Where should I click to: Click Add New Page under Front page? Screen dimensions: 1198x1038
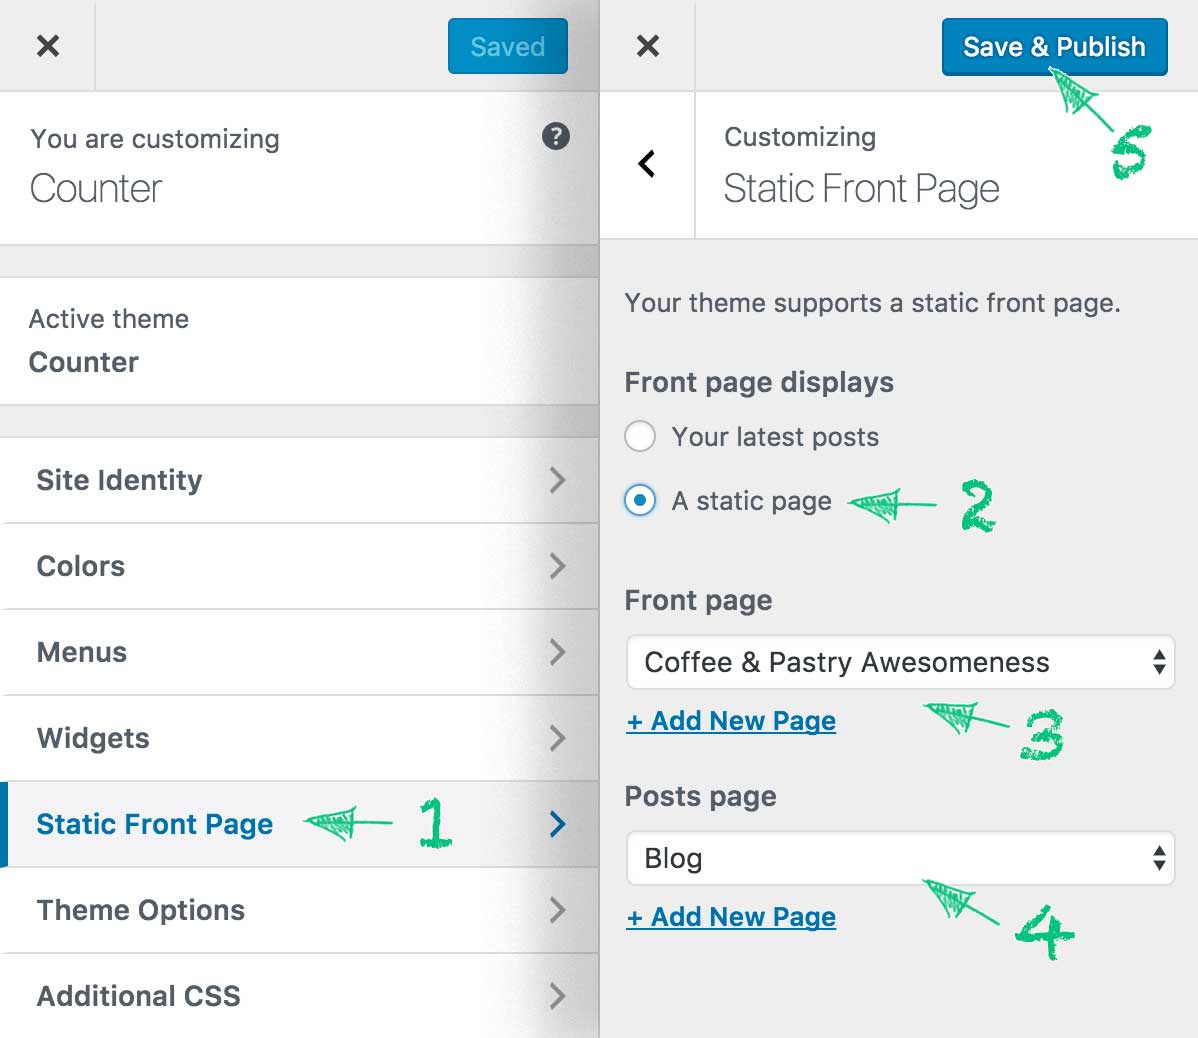(x=731, y=721)
